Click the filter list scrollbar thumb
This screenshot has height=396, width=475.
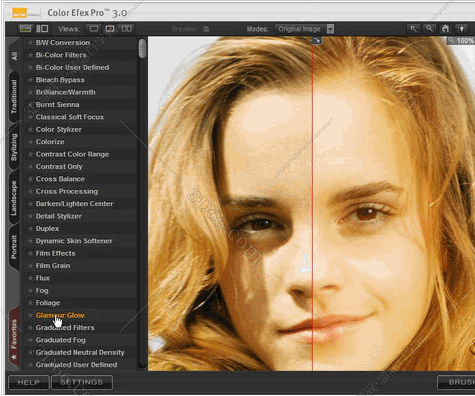(142, 48)
